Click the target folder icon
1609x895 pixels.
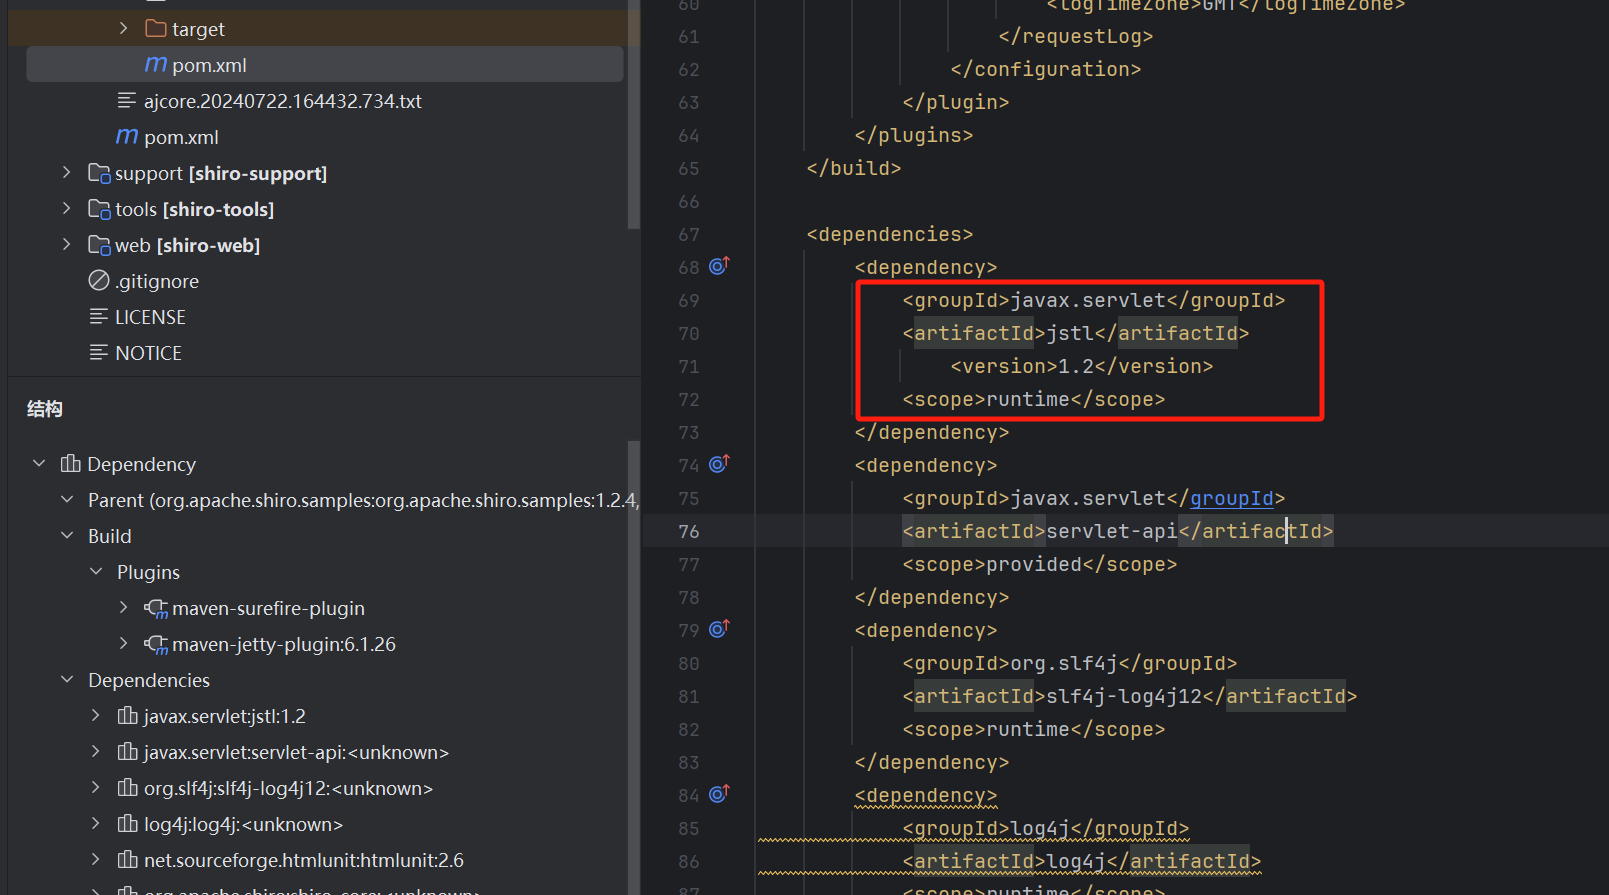[156, 29]
